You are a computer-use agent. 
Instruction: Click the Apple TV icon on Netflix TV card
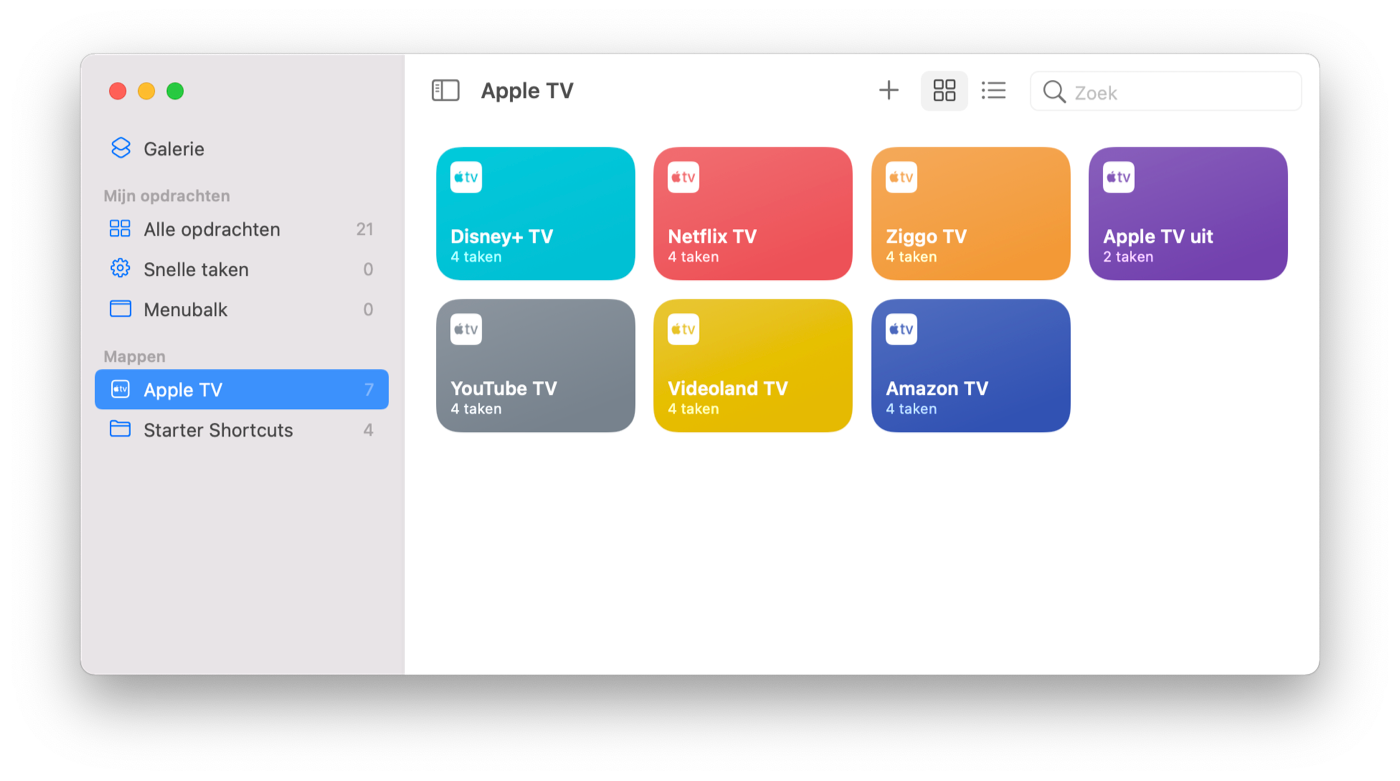click(x=683, y=177)
